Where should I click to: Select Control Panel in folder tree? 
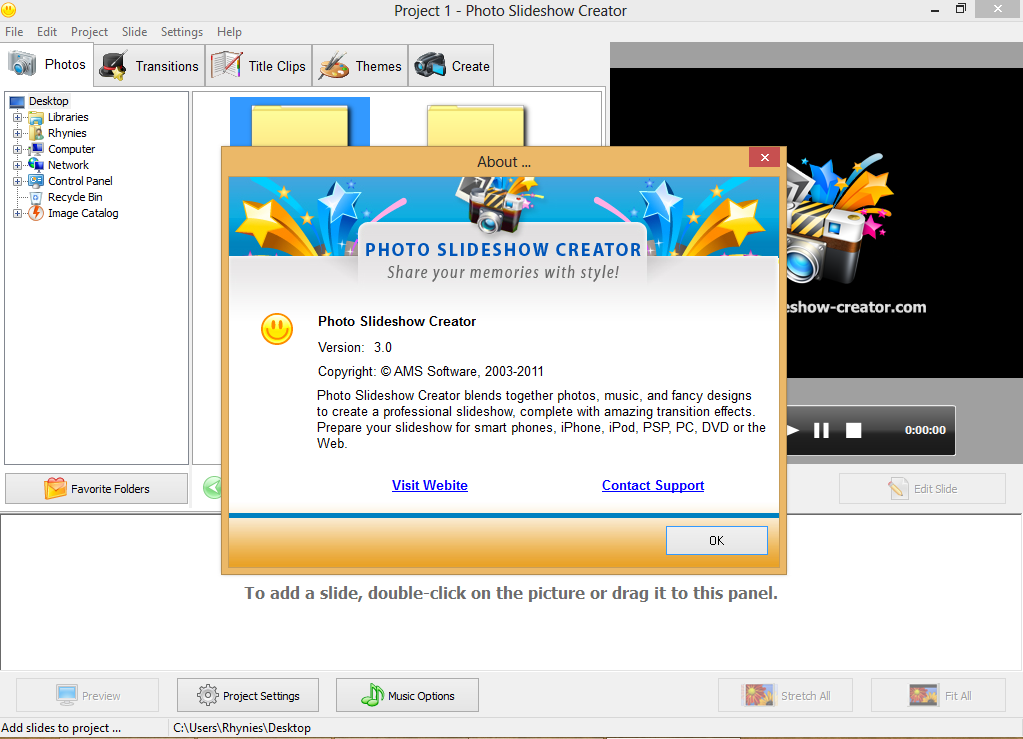(x=80, y=181)
